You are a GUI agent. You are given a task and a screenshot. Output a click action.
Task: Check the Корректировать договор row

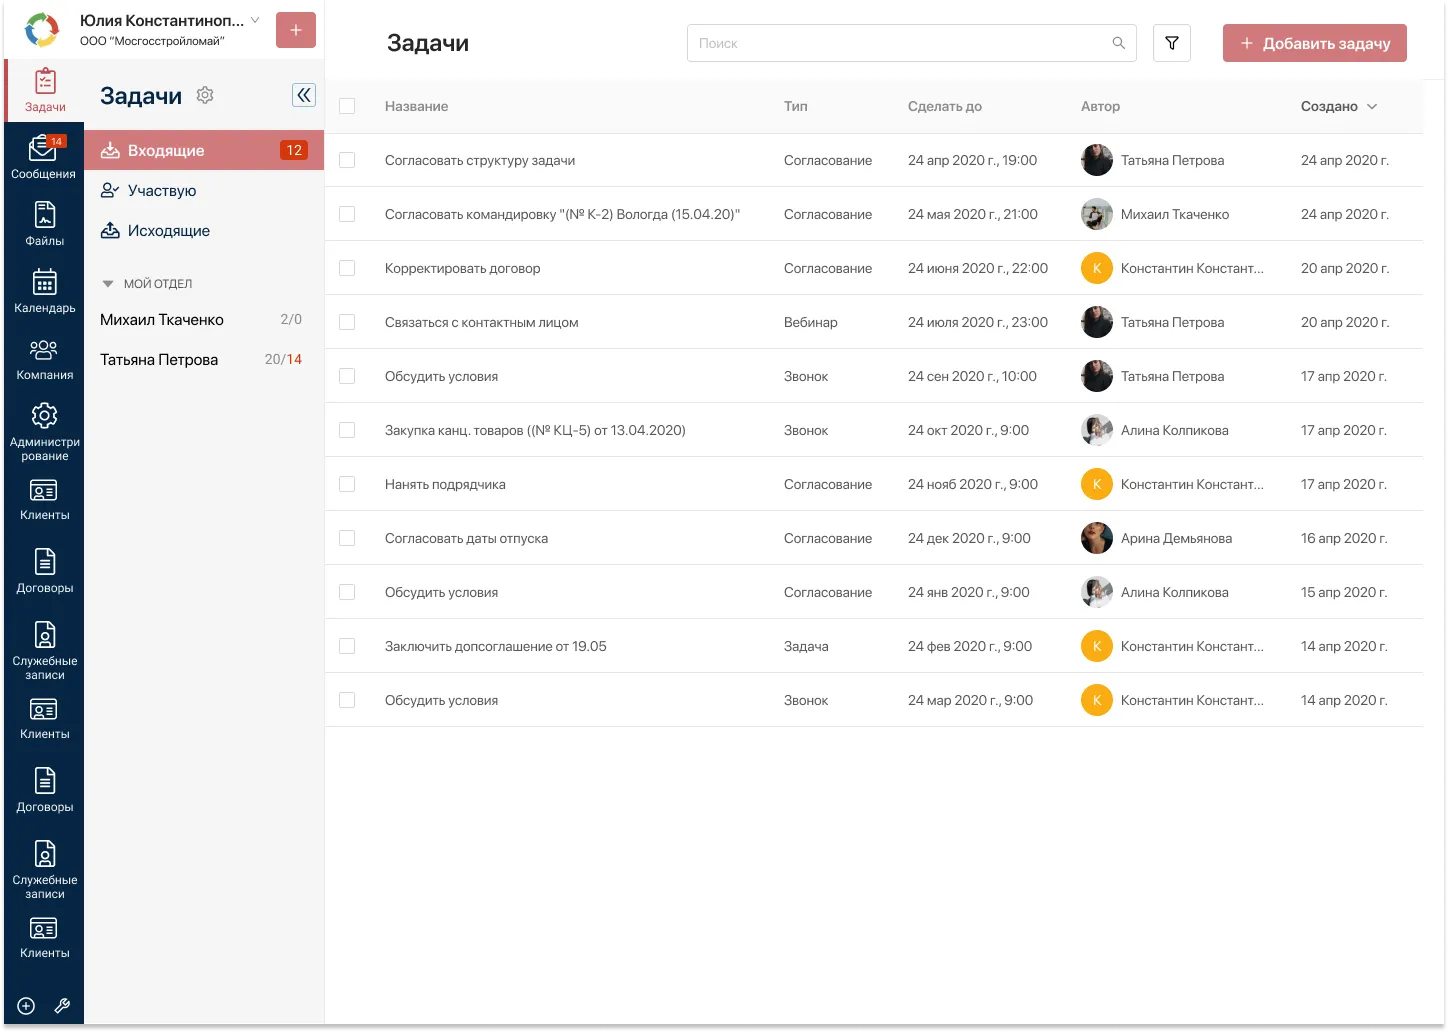point(347,268)
